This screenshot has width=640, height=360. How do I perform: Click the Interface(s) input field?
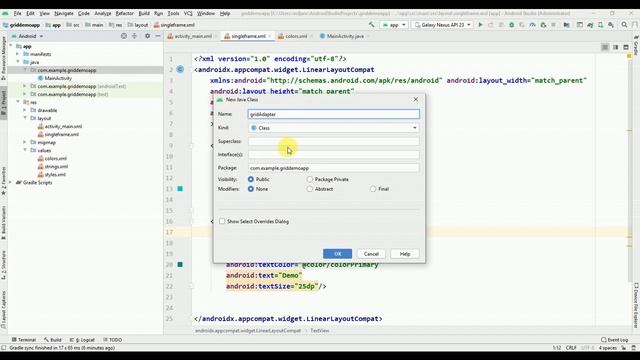point(333,155)
